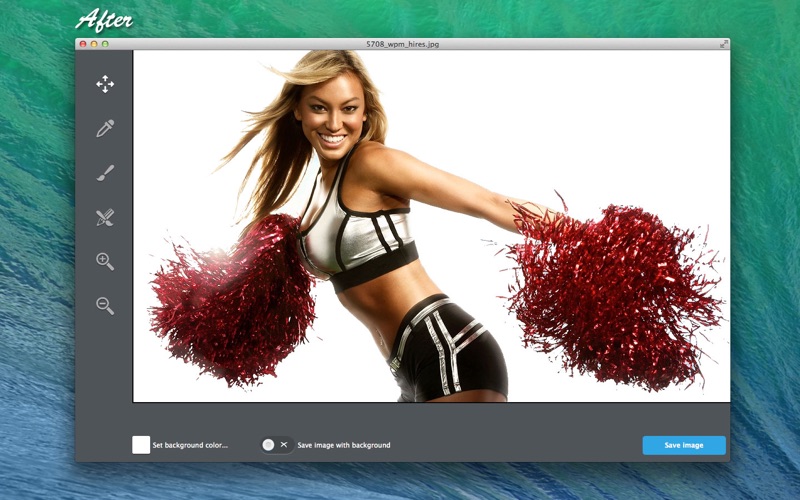Click the Zoom Out magnifier
This screenshot has width=800, height=500.
[x=105, y=306]
